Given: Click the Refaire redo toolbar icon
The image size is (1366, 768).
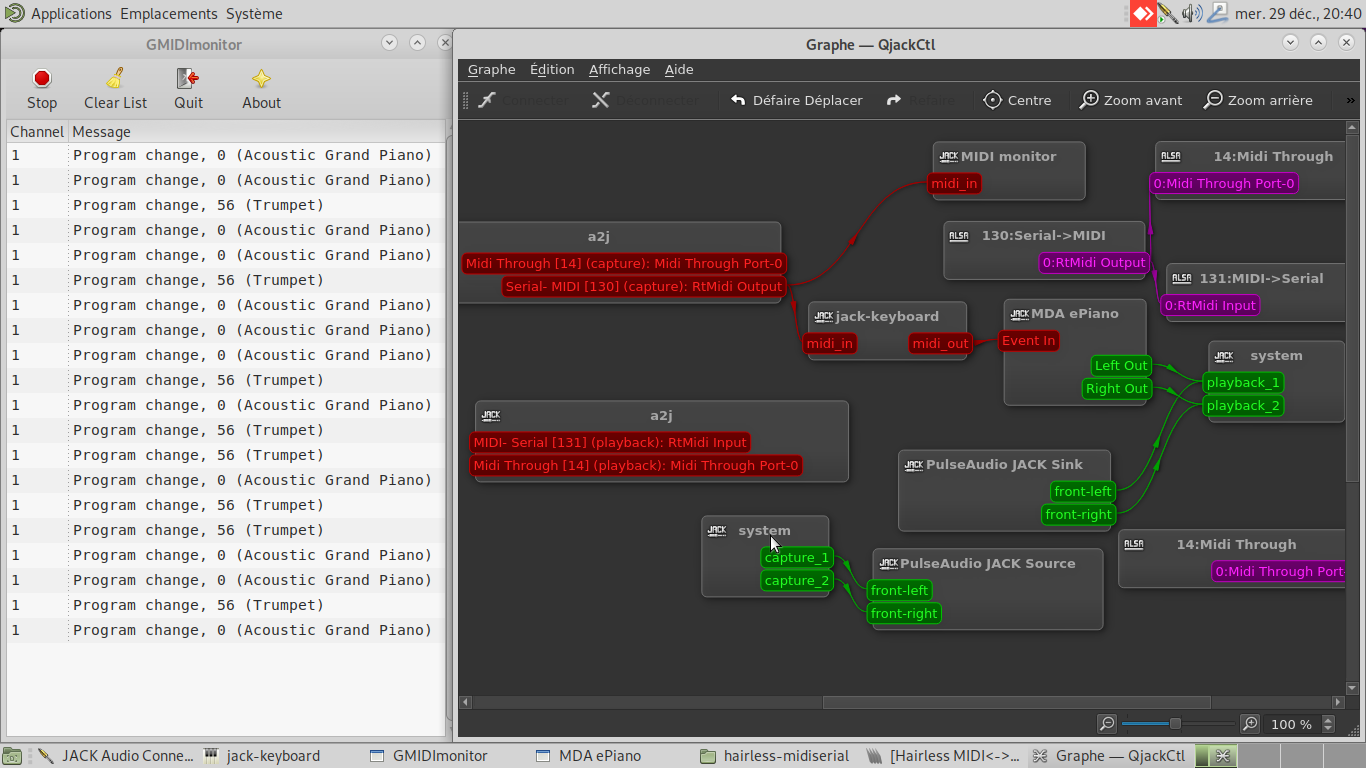Looking at the screenshot, I should pyautogui.click(x=894, y=100).
